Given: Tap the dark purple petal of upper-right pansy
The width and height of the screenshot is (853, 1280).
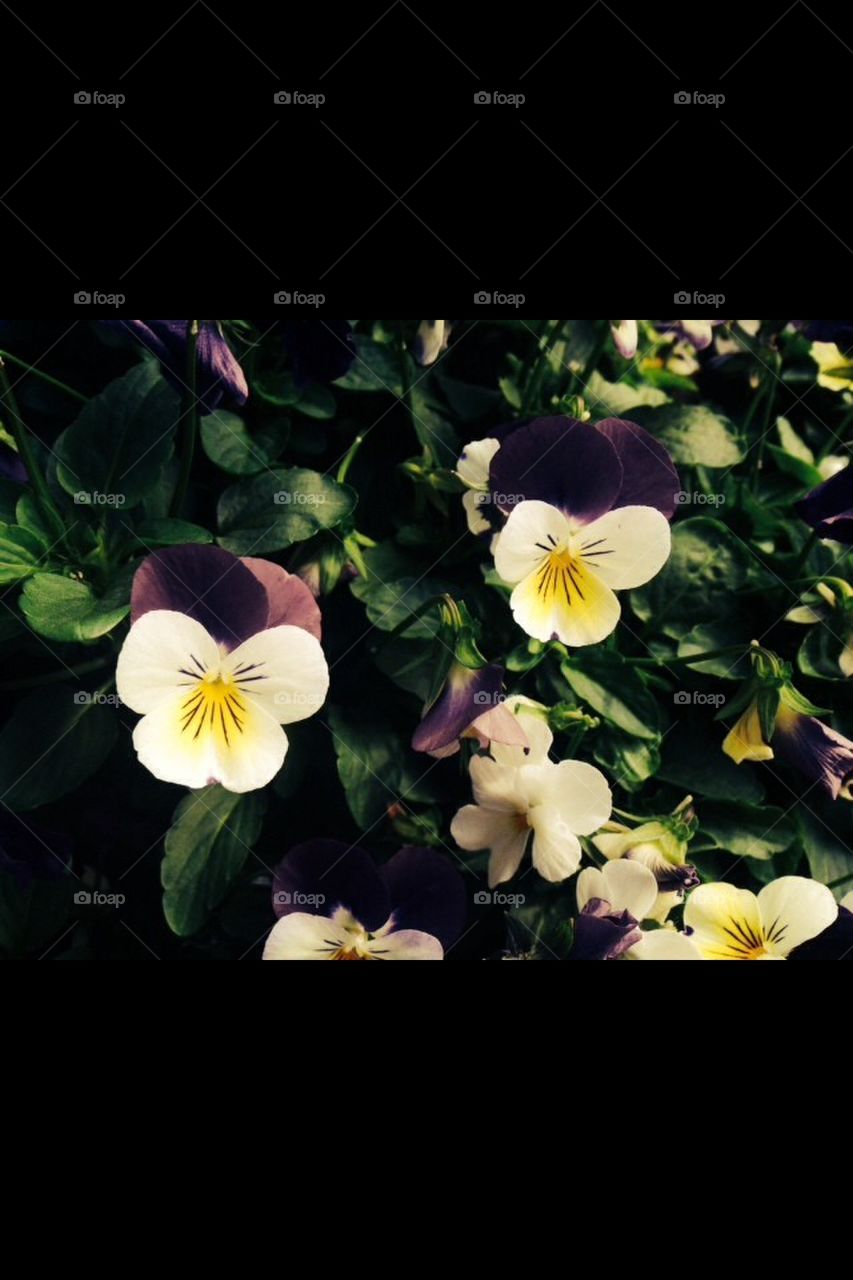Looking at the screenshot, I should click(x=555, y=465).
